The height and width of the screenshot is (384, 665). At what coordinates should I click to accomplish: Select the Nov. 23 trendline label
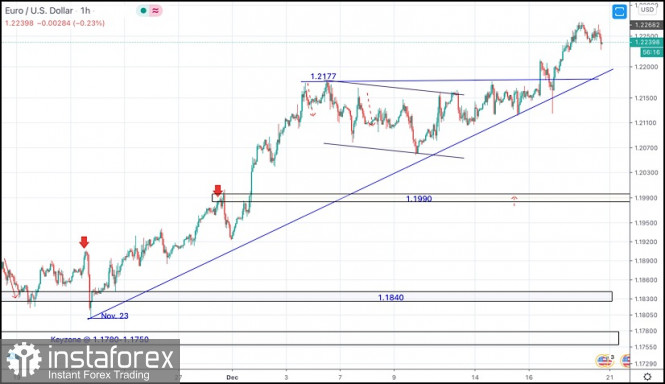point(115,316)
